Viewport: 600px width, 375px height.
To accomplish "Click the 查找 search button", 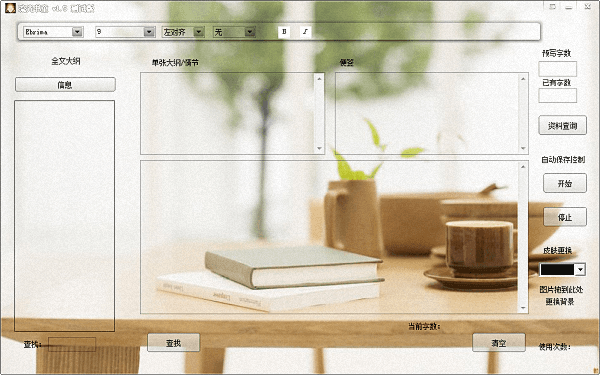I will click(173, 342).
